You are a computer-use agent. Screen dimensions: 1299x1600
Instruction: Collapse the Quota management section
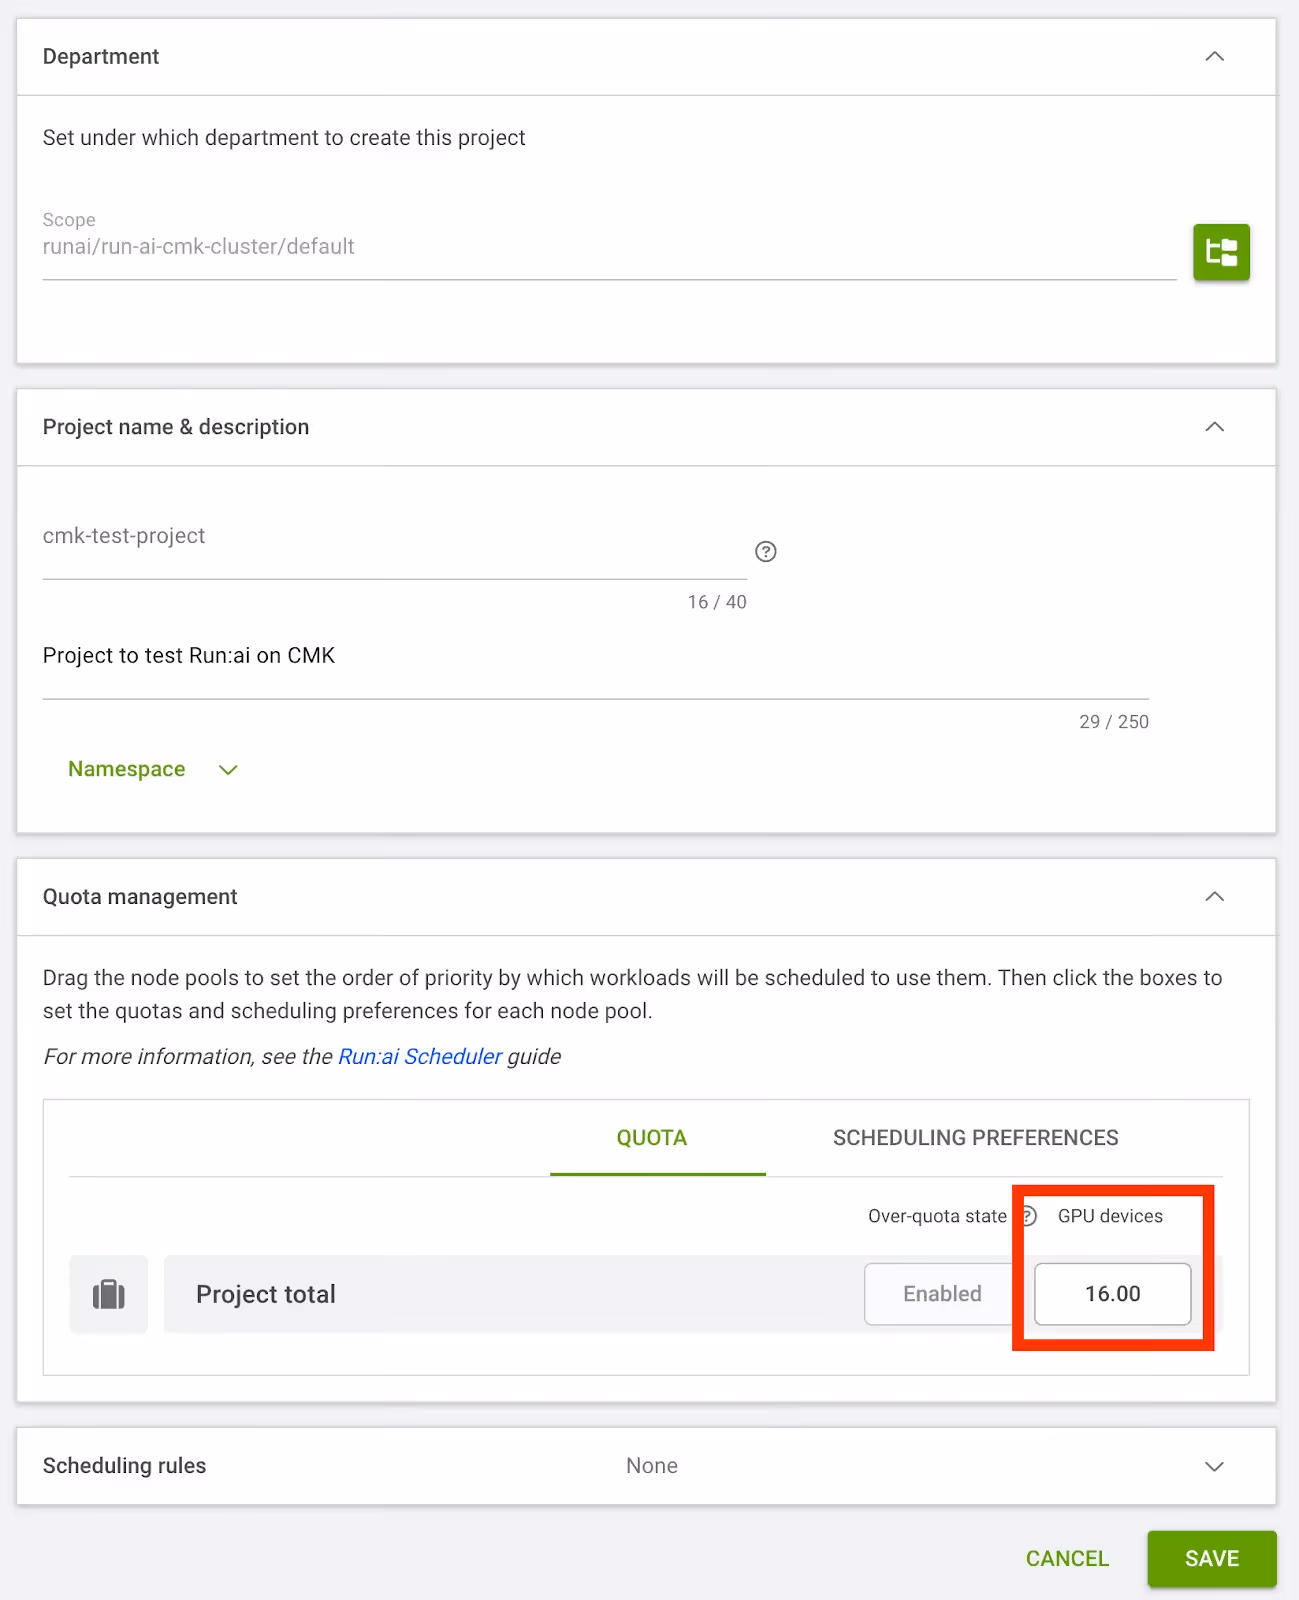click(1215, 896)
